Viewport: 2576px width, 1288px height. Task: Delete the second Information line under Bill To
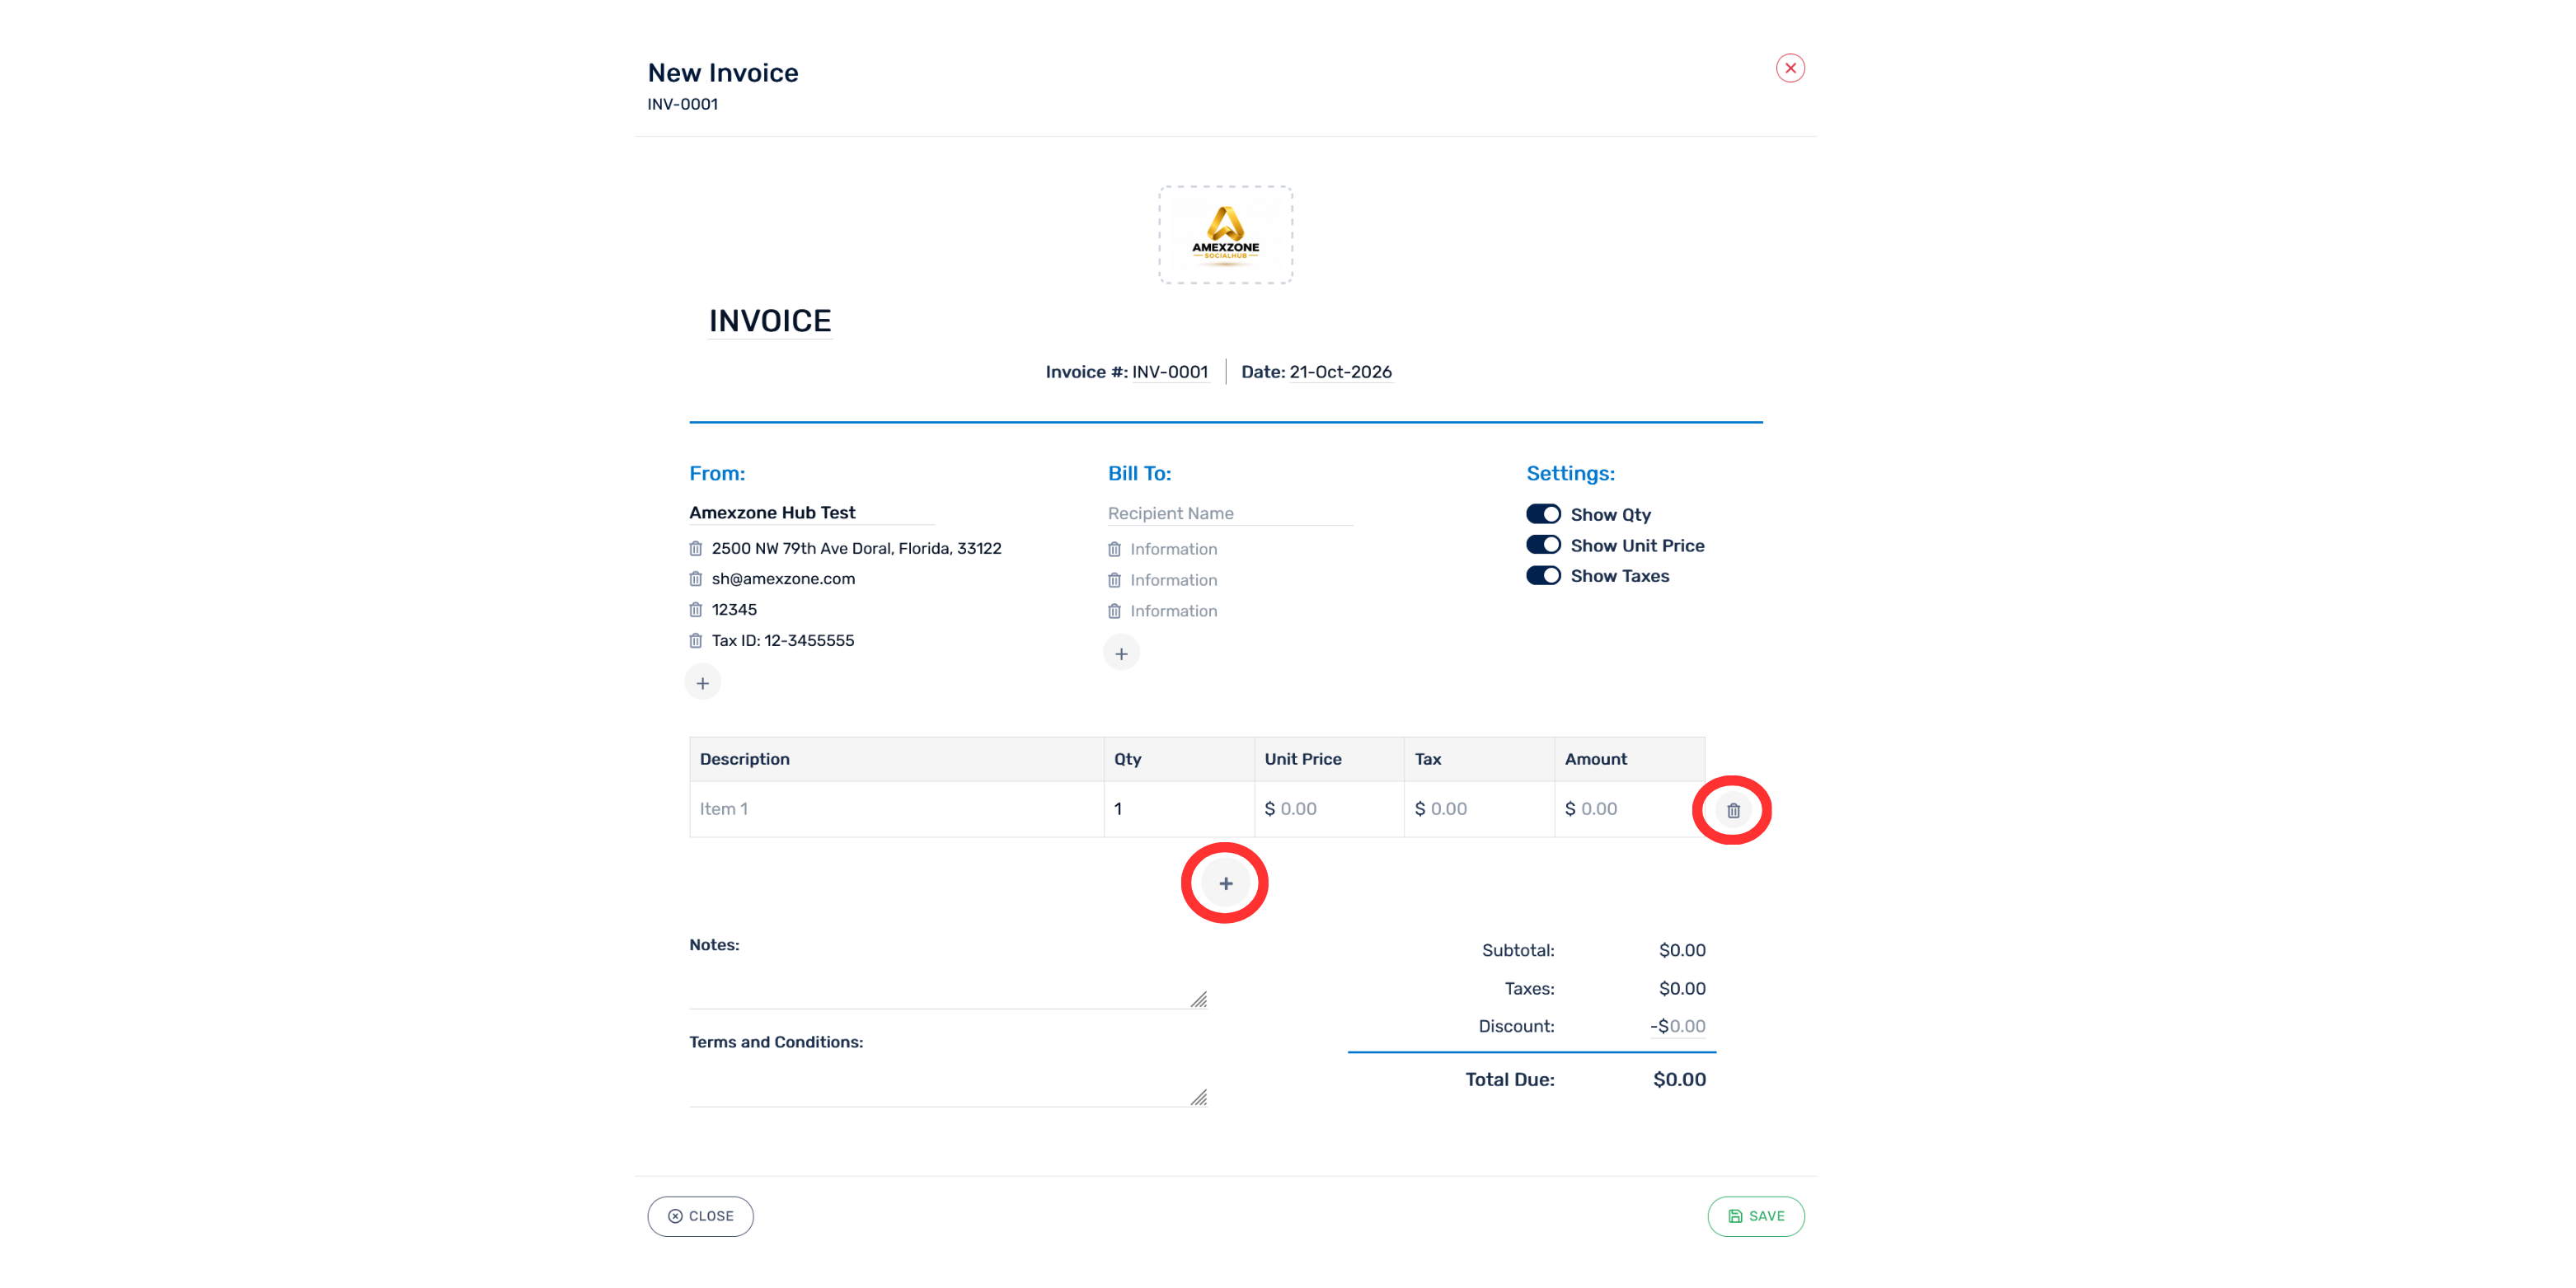[x=1115, y=580]
